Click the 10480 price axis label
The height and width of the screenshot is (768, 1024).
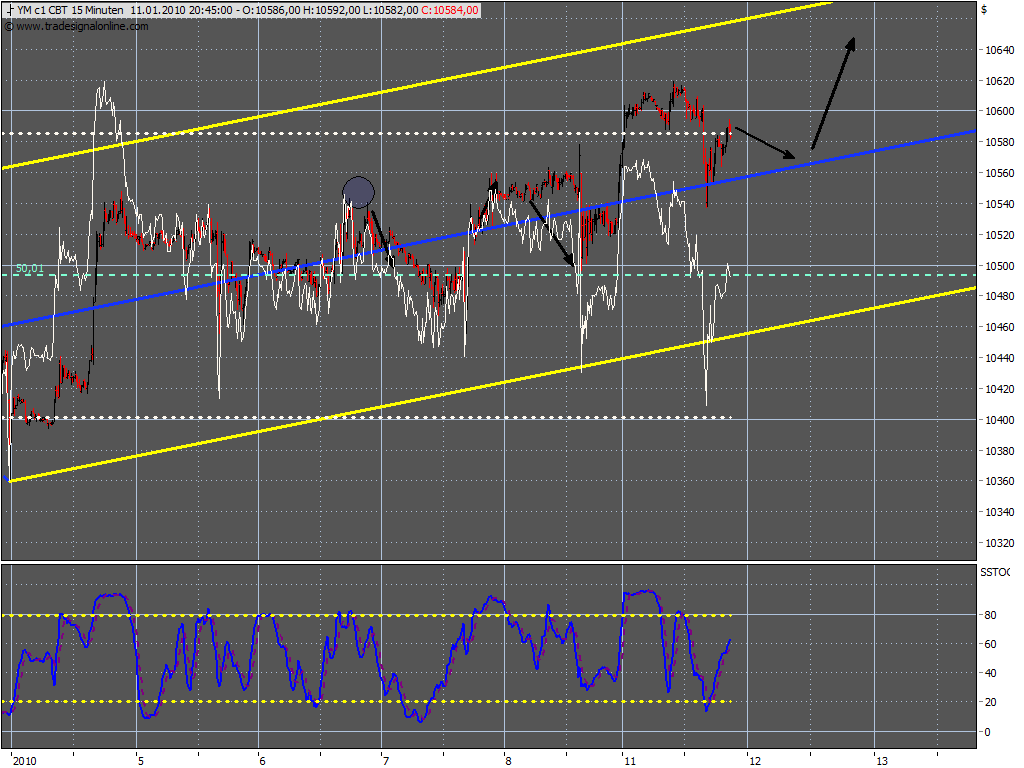point(1000,296)
